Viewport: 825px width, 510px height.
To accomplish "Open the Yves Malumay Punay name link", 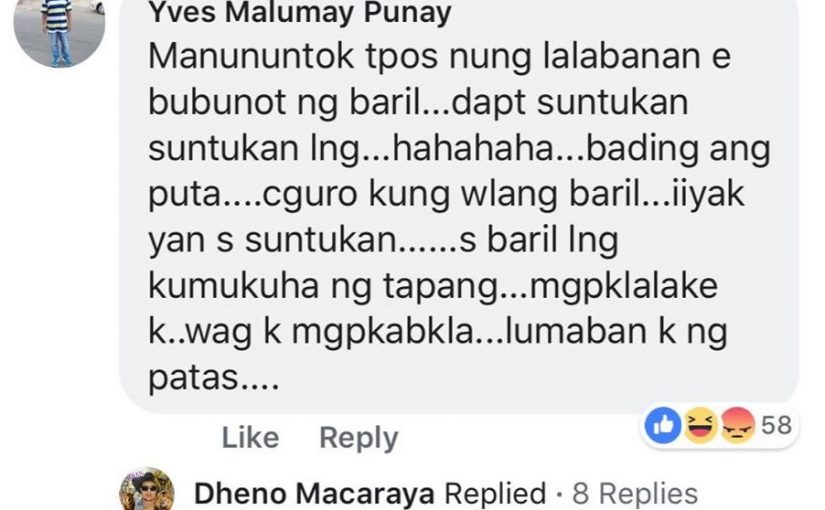I will coord(300,13).
